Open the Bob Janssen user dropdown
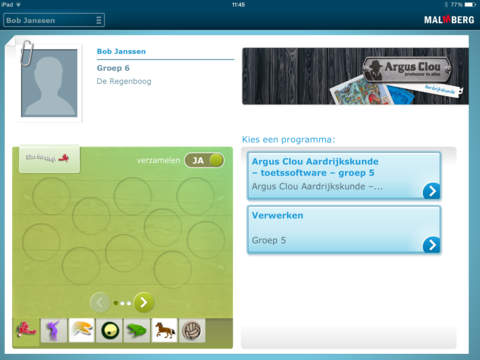 click(x=54, y=20)
